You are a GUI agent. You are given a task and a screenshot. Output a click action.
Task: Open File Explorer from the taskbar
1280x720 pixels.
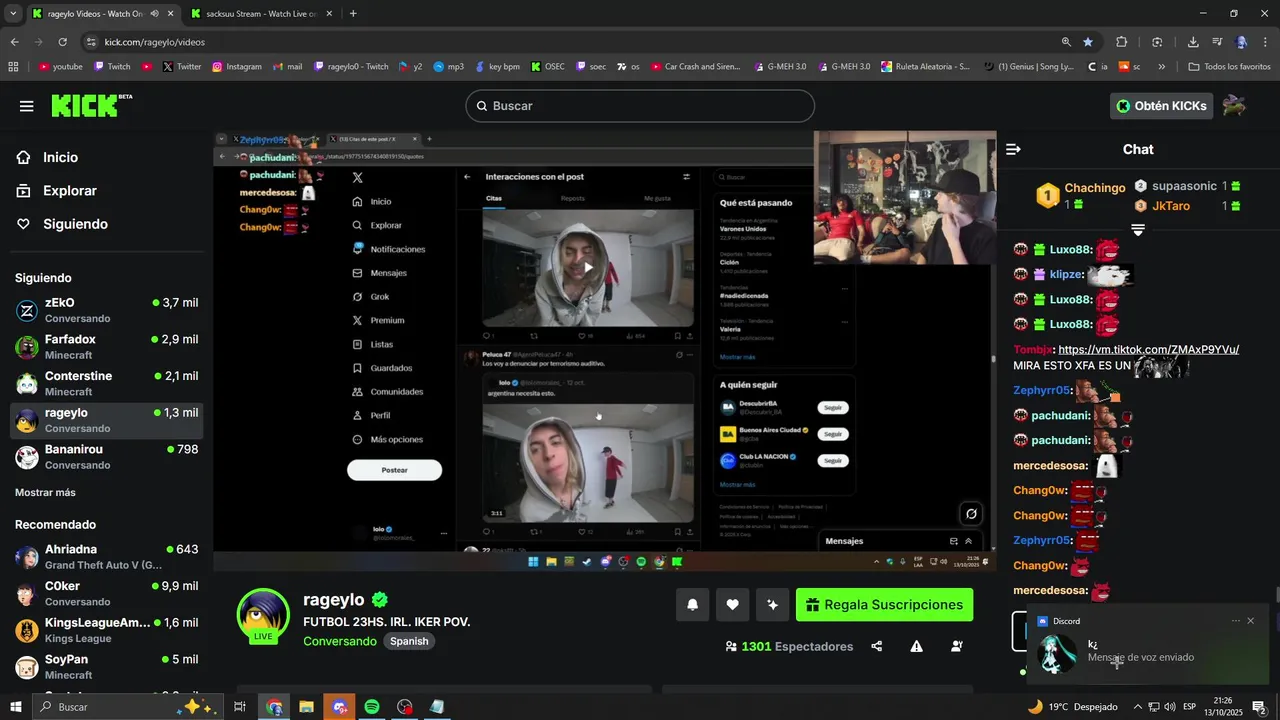[307, 707]
